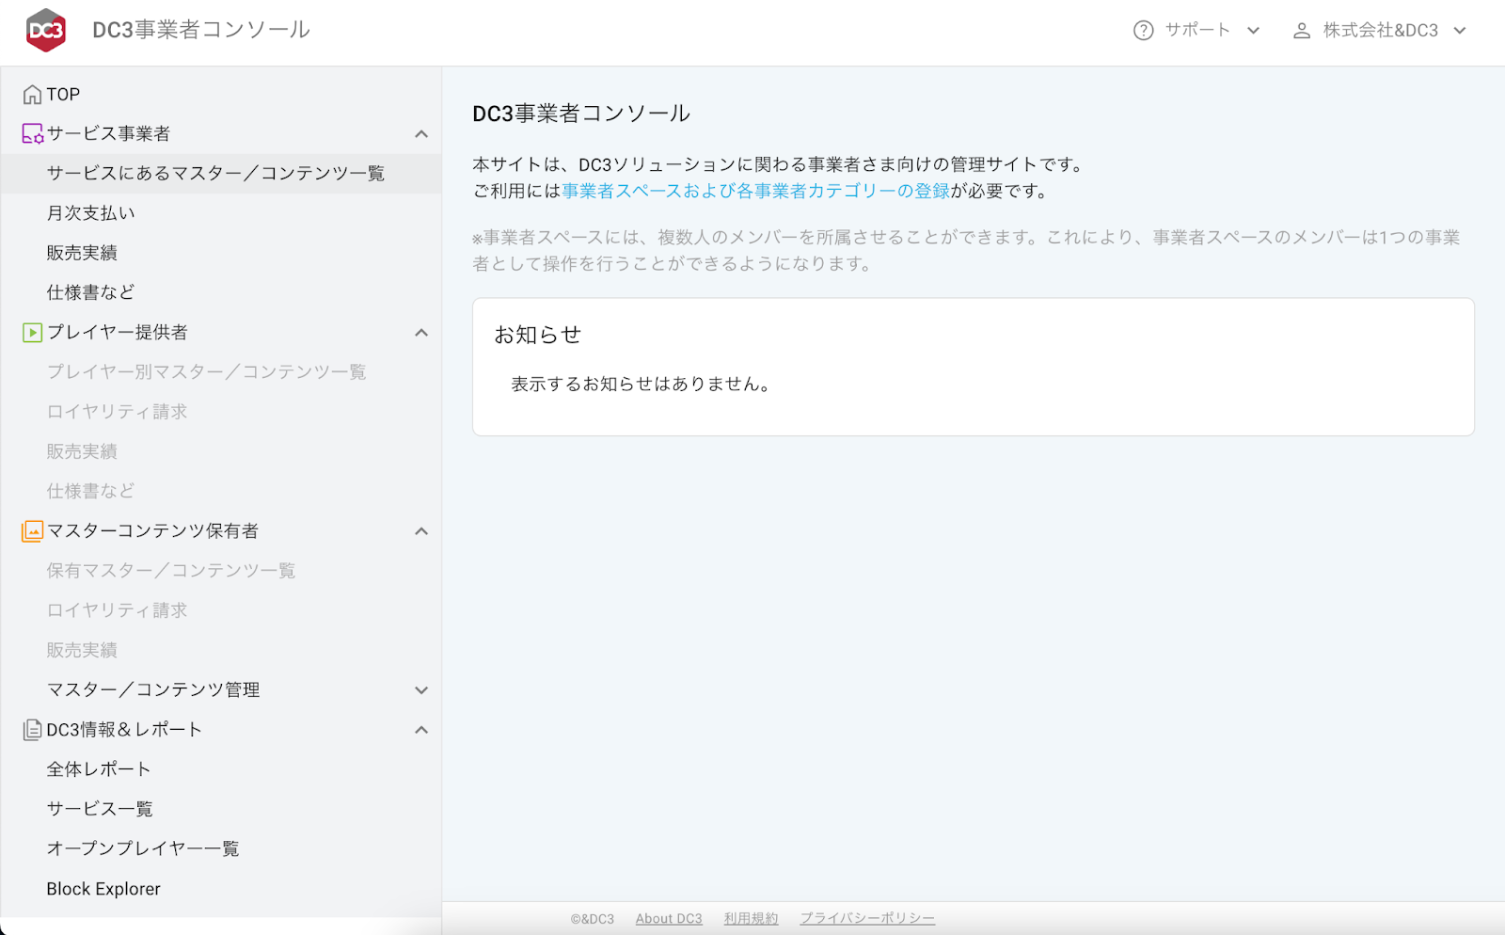Expand the マスター／コンテンツ管理 chevron
1506x936 pixels.
coord(422,690)
